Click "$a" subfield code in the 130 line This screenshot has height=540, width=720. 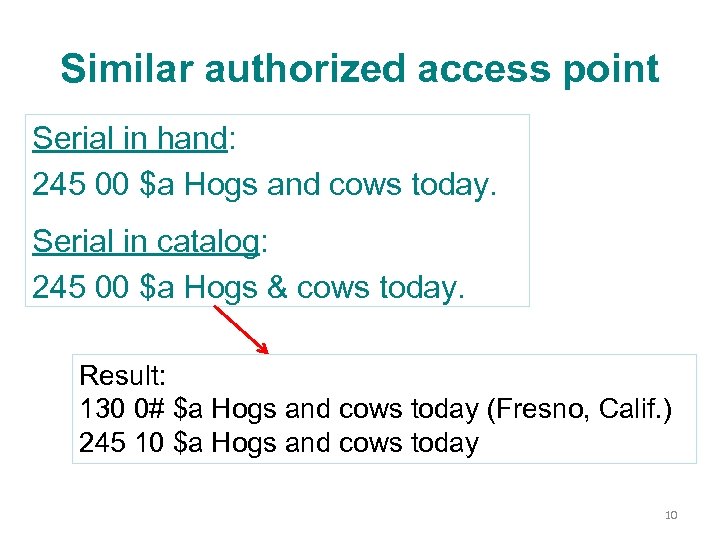click(x=189, y=409)
